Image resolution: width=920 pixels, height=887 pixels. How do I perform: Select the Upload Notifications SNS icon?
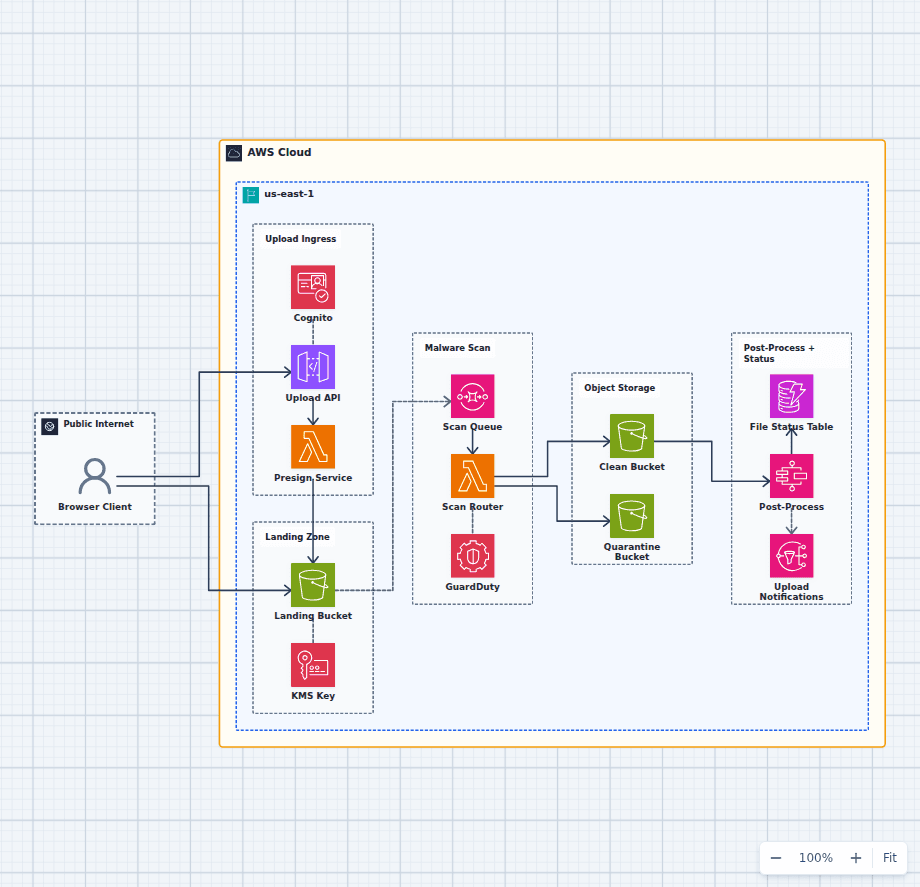pyautogui.click(x=792, y=556)
